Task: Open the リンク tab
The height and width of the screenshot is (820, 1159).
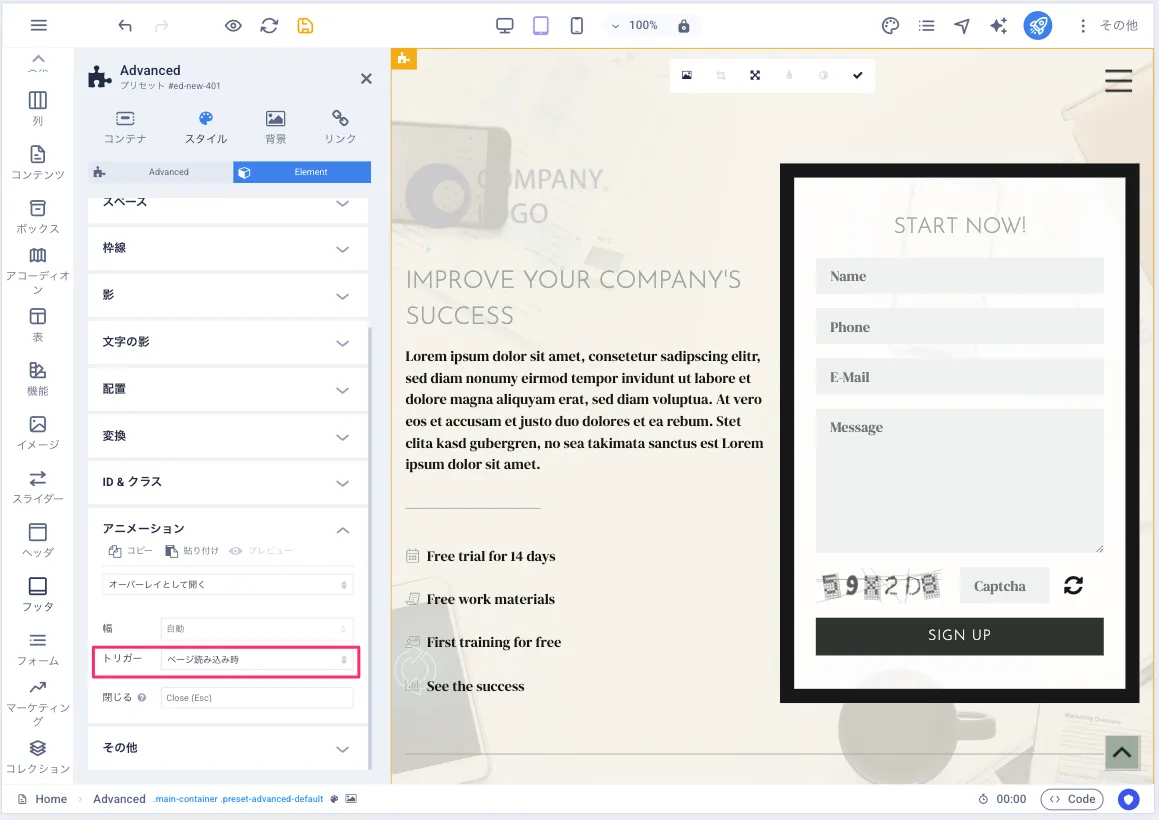Action: [x=340, y=127]
